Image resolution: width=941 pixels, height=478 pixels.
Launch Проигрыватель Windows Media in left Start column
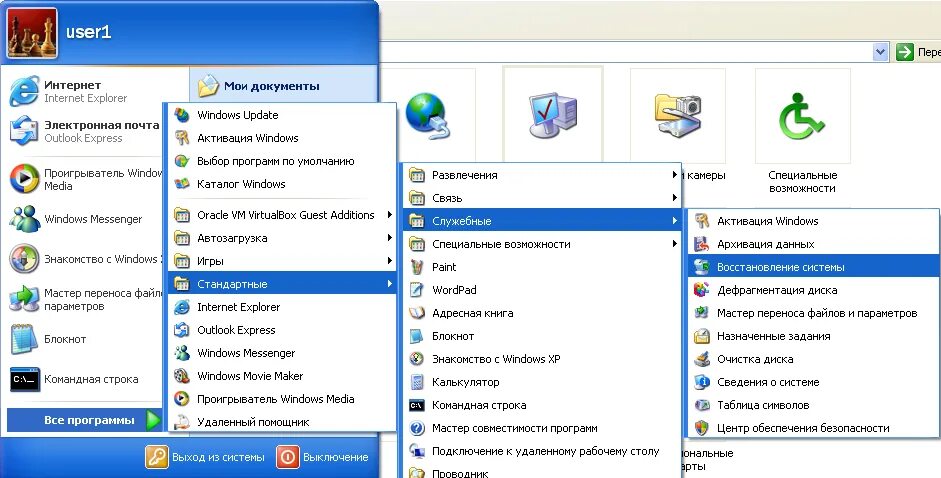(87, 179)
